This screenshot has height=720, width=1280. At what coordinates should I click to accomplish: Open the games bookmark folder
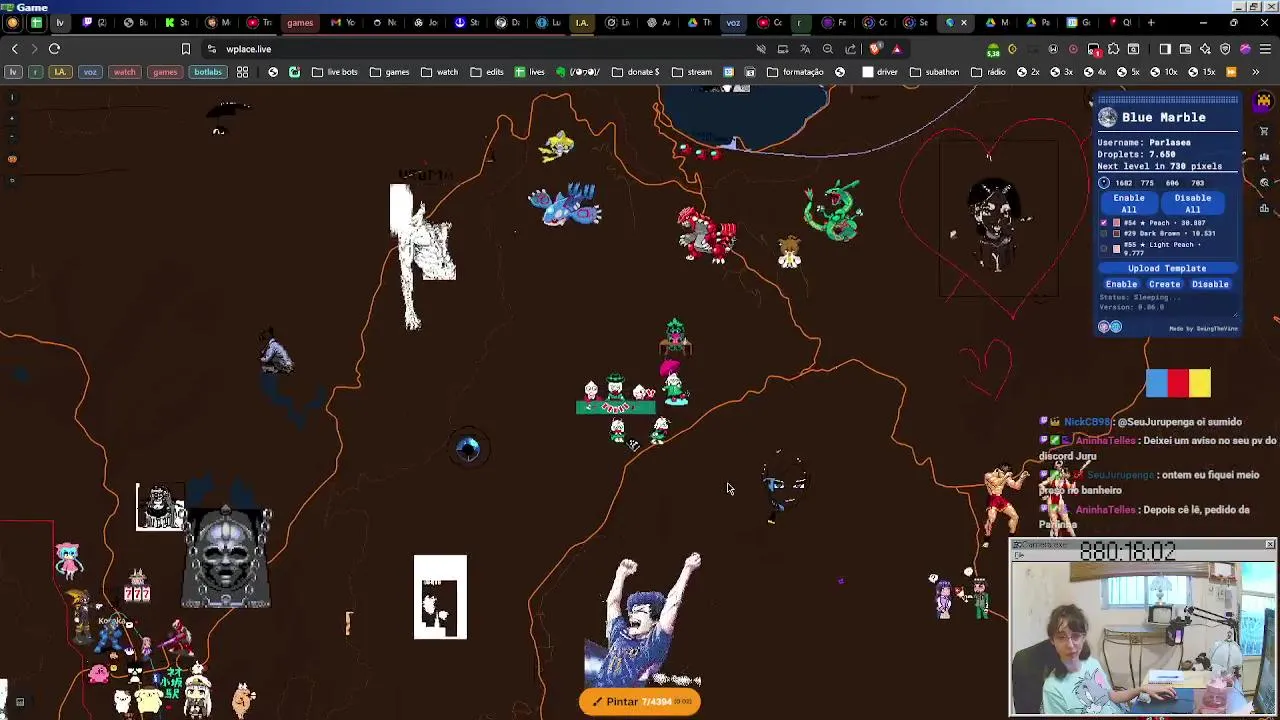point(389,72)
